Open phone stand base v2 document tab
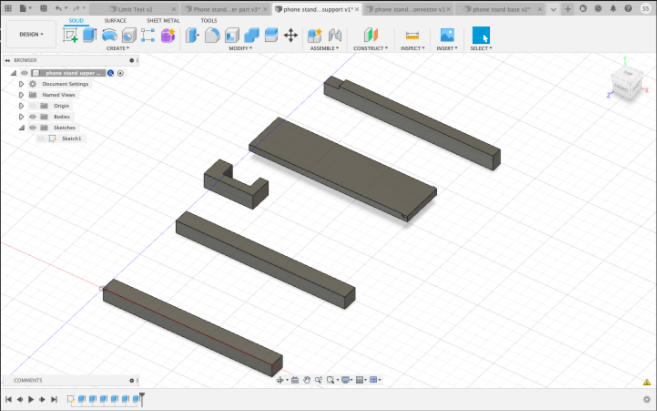Screen dimensions: 657x411 tap(501, 9)
